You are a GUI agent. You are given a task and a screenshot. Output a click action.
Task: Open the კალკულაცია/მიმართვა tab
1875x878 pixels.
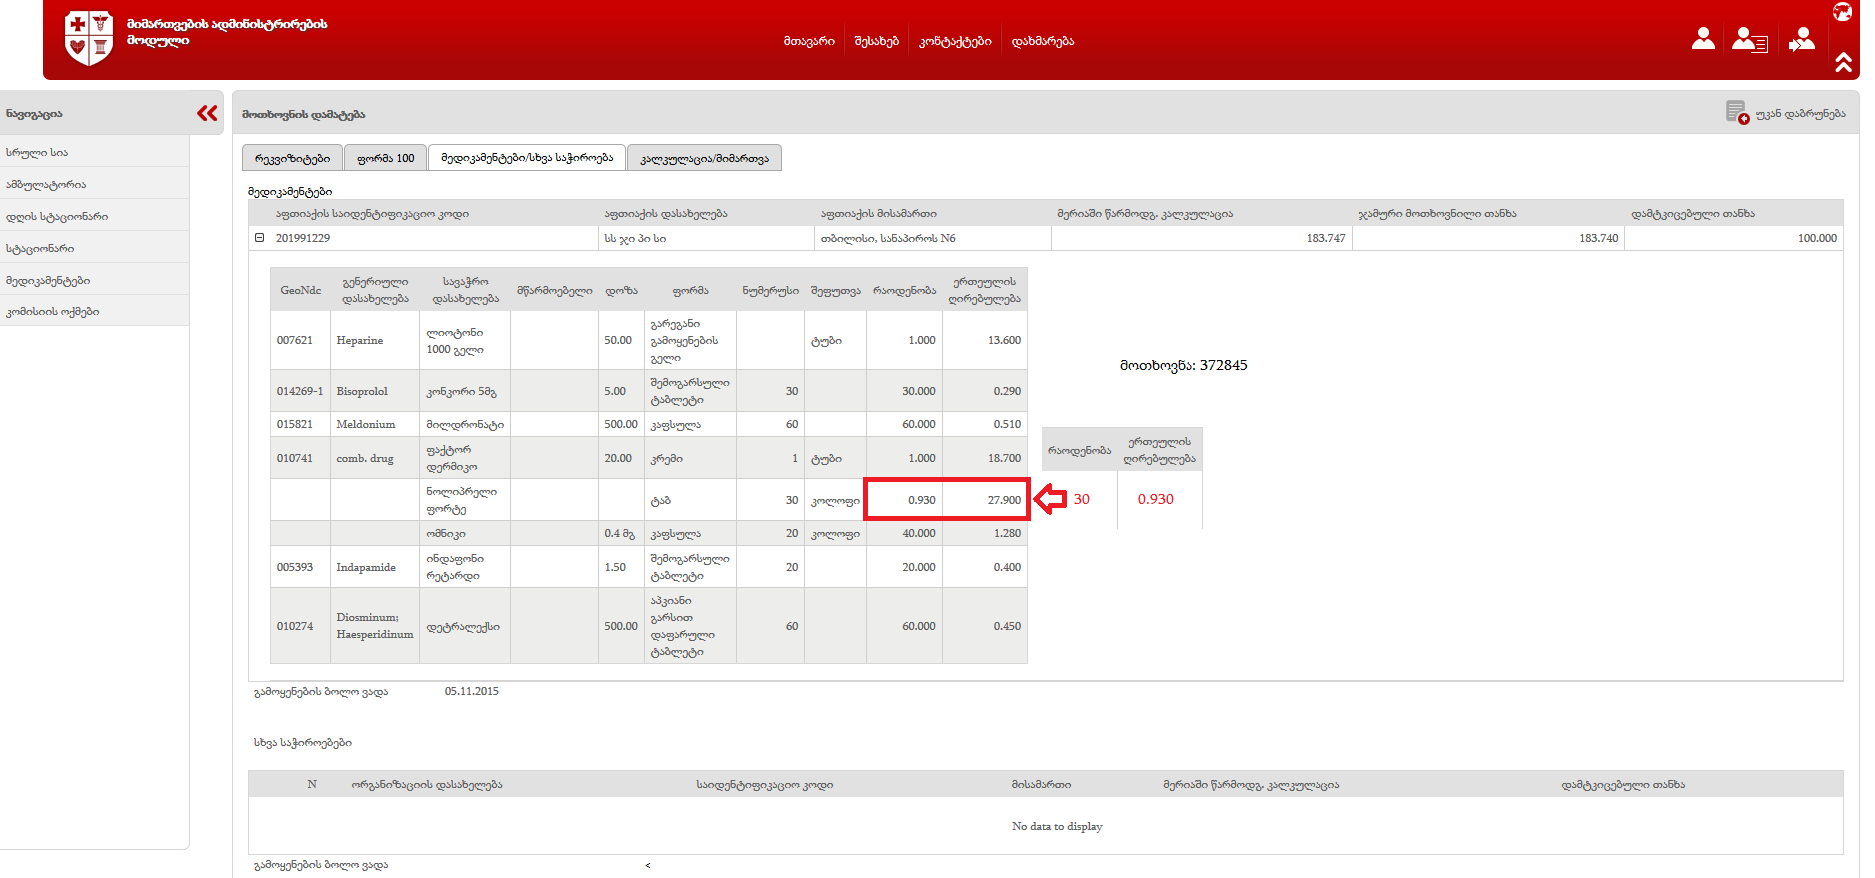(704, 158)
